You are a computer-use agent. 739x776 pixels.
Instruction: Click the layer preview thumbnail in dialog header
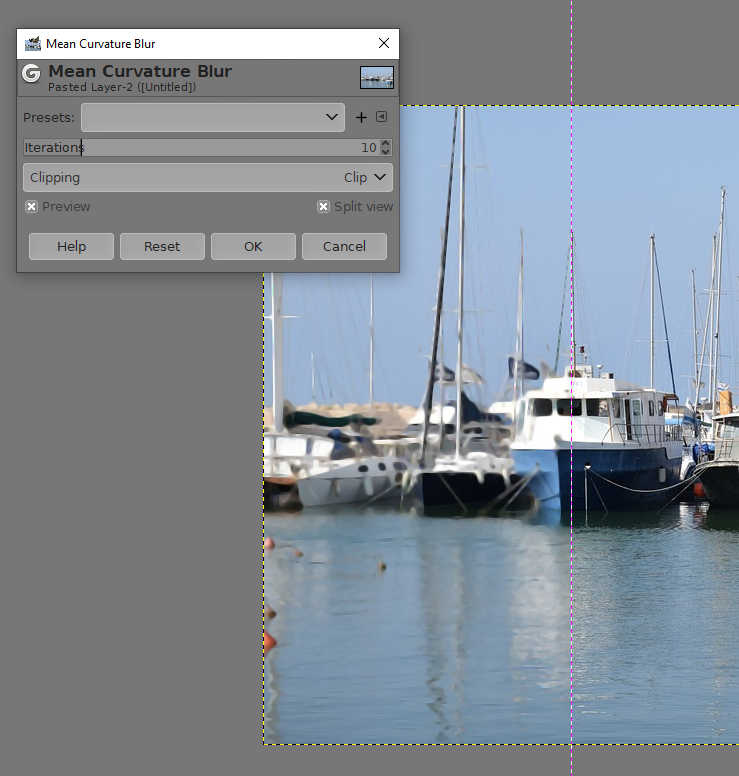(377, 77)
